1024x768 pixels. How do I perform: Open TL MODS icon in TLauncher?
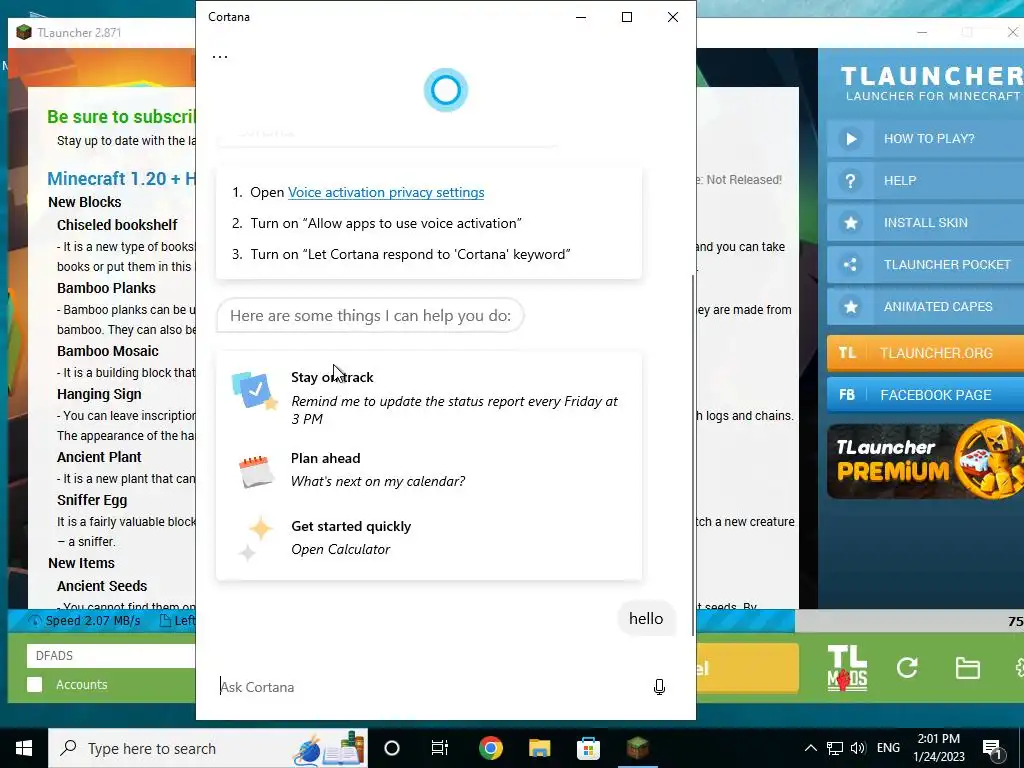(847, 668)
